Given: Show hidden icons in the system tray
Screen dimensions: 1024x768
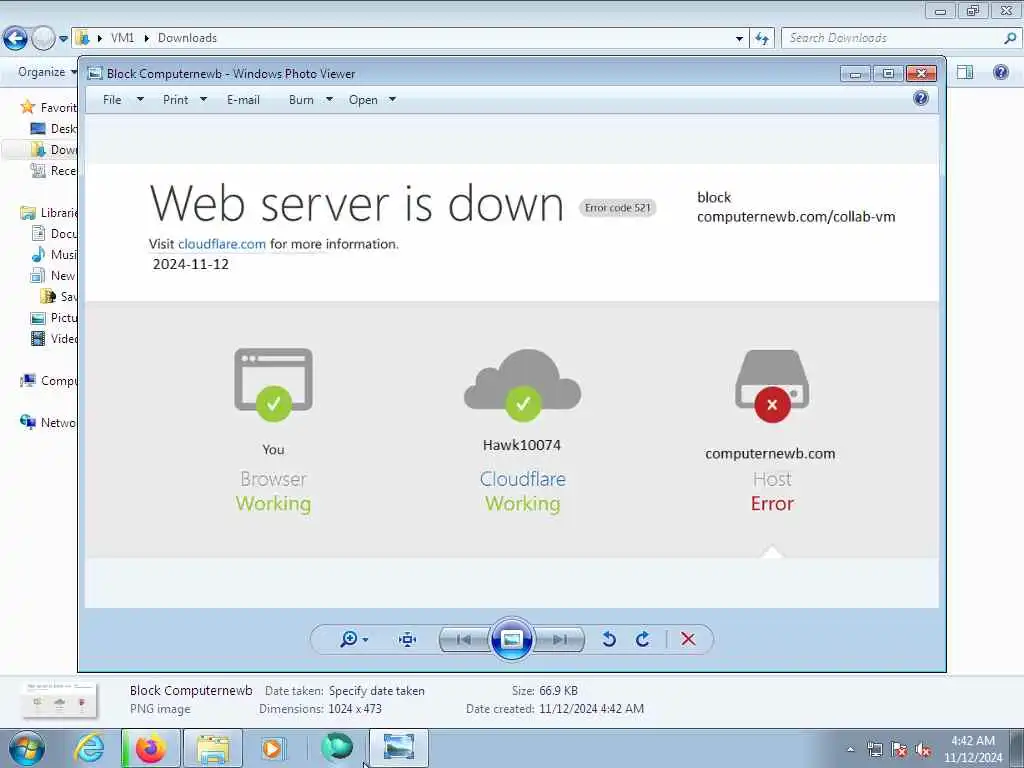Looking at the screenshot, I should click(850, 750).
